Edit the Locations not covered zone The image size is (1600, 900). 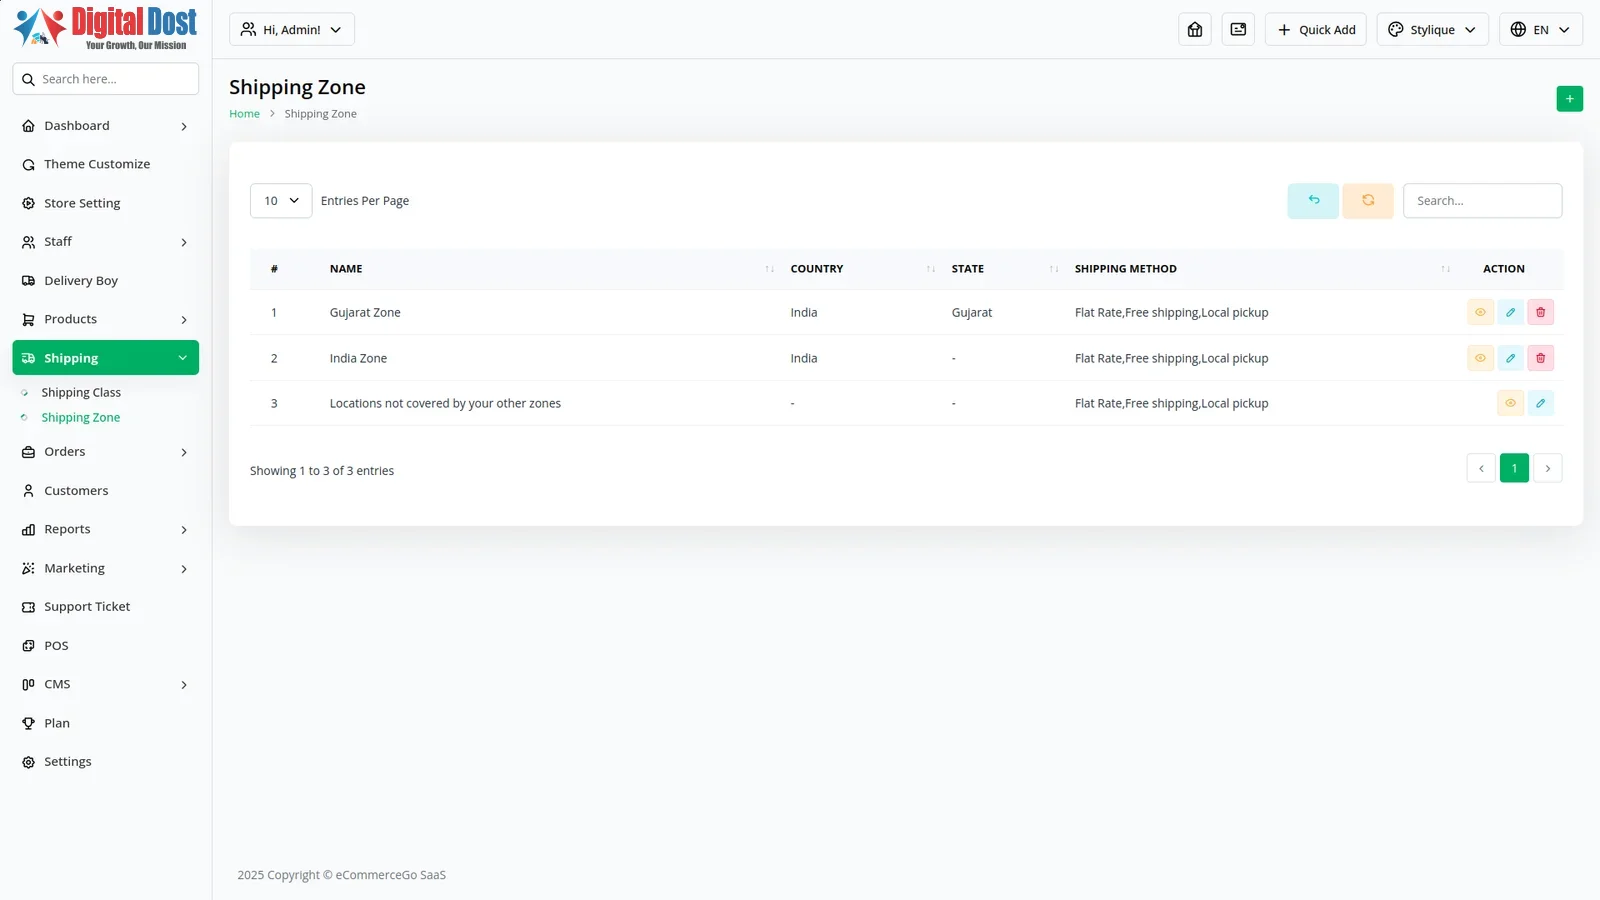(x=1540, y=404)
